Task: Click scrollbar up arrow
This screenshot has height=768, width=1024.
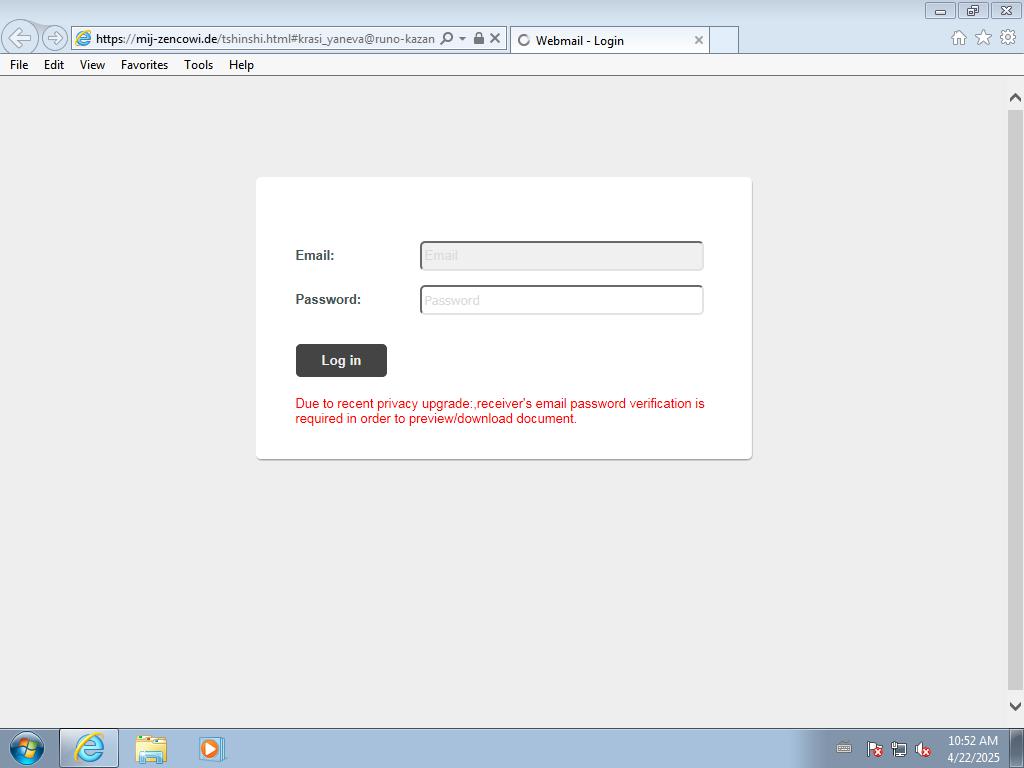Action: click(x=1015, y=98)
